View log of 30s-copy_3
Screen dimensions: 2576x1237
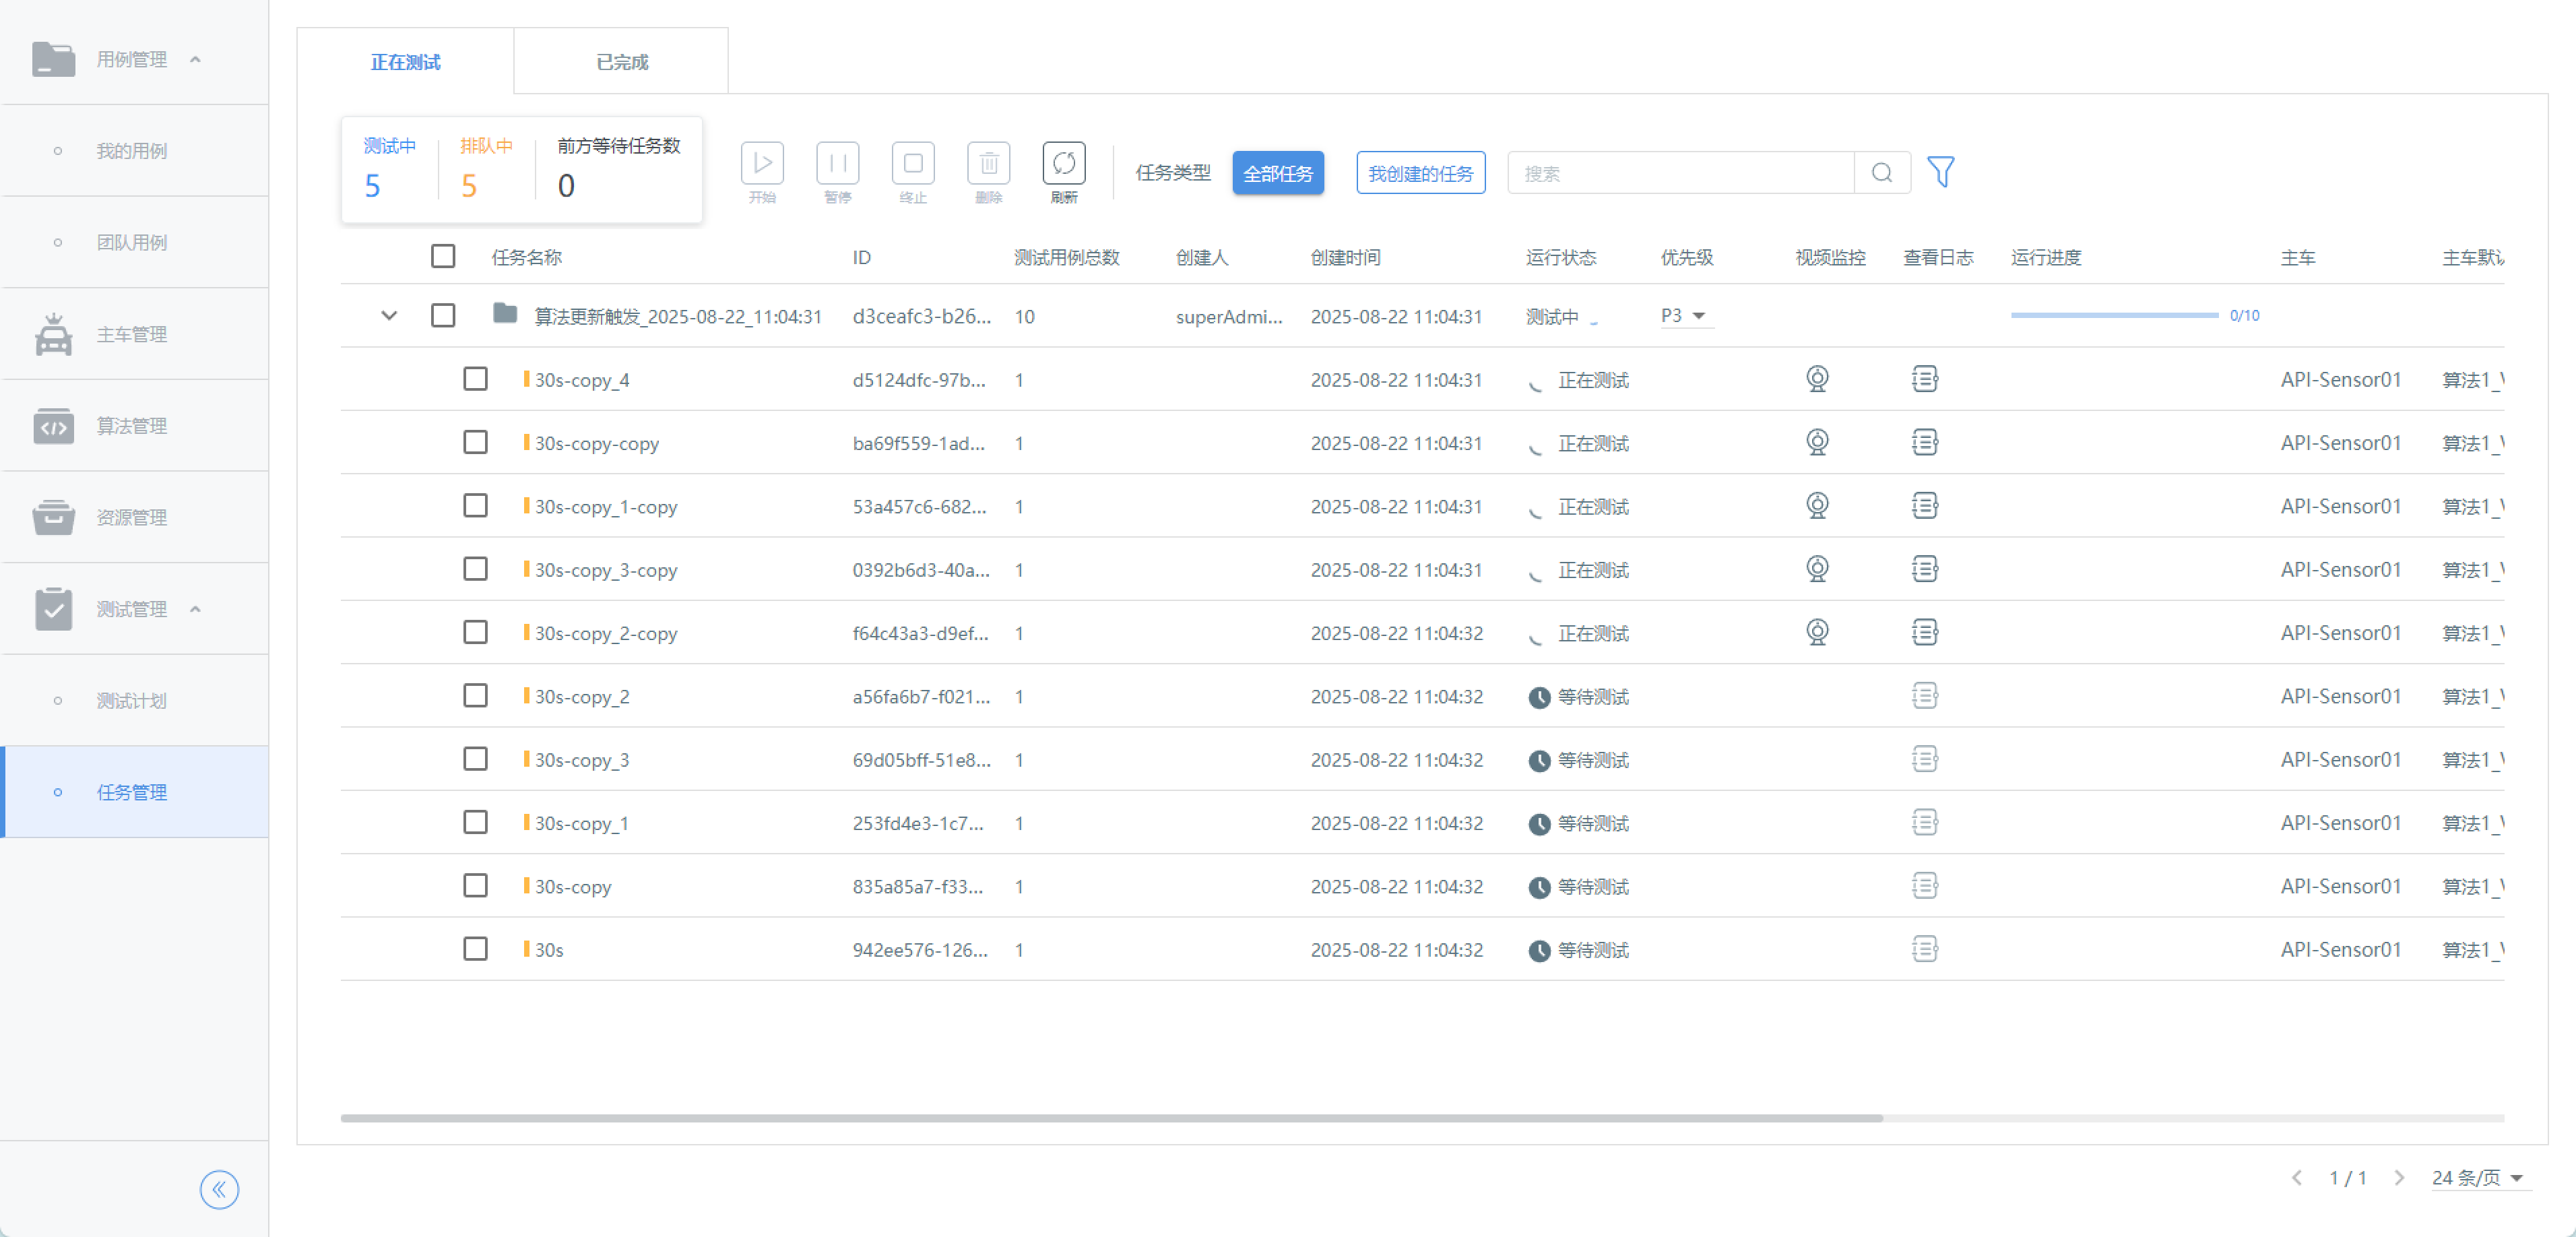(x=1925, y=759)
